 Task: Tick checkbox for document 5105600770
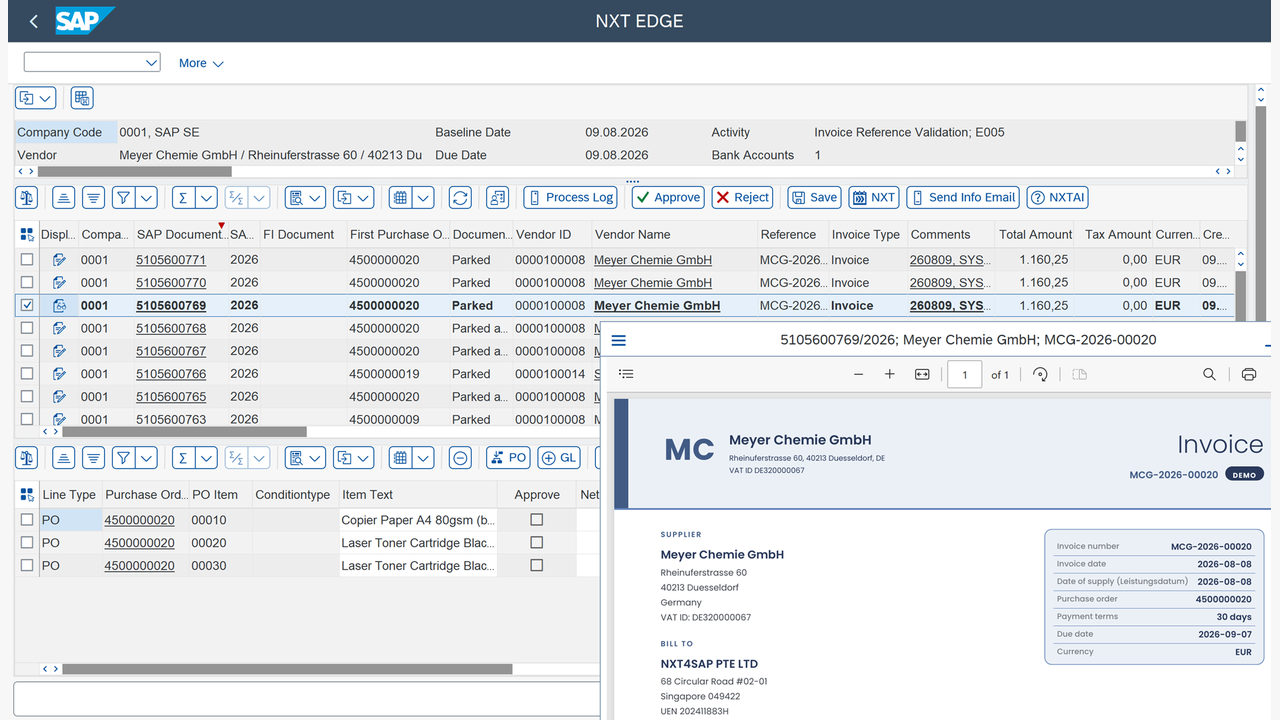click(x=27, y=283)
